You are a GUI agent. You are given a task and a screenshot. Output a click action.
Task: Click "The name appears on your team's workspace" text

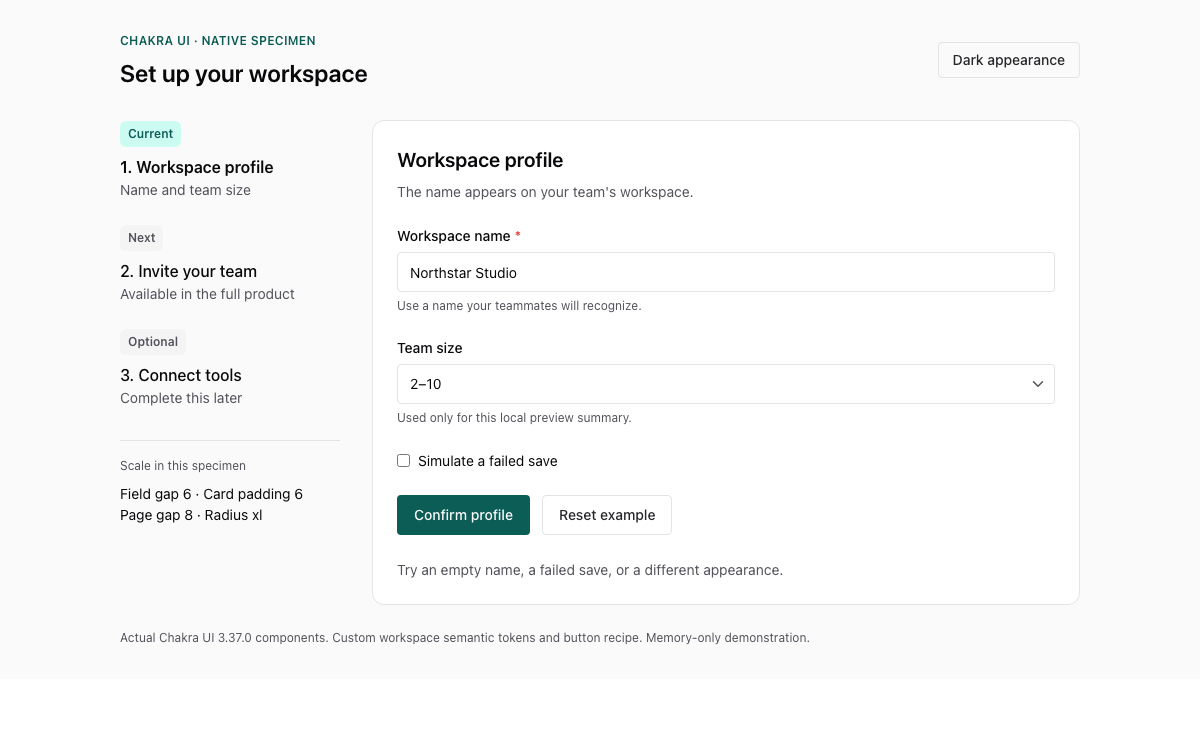pyautogui.click(x=545, y=192)
